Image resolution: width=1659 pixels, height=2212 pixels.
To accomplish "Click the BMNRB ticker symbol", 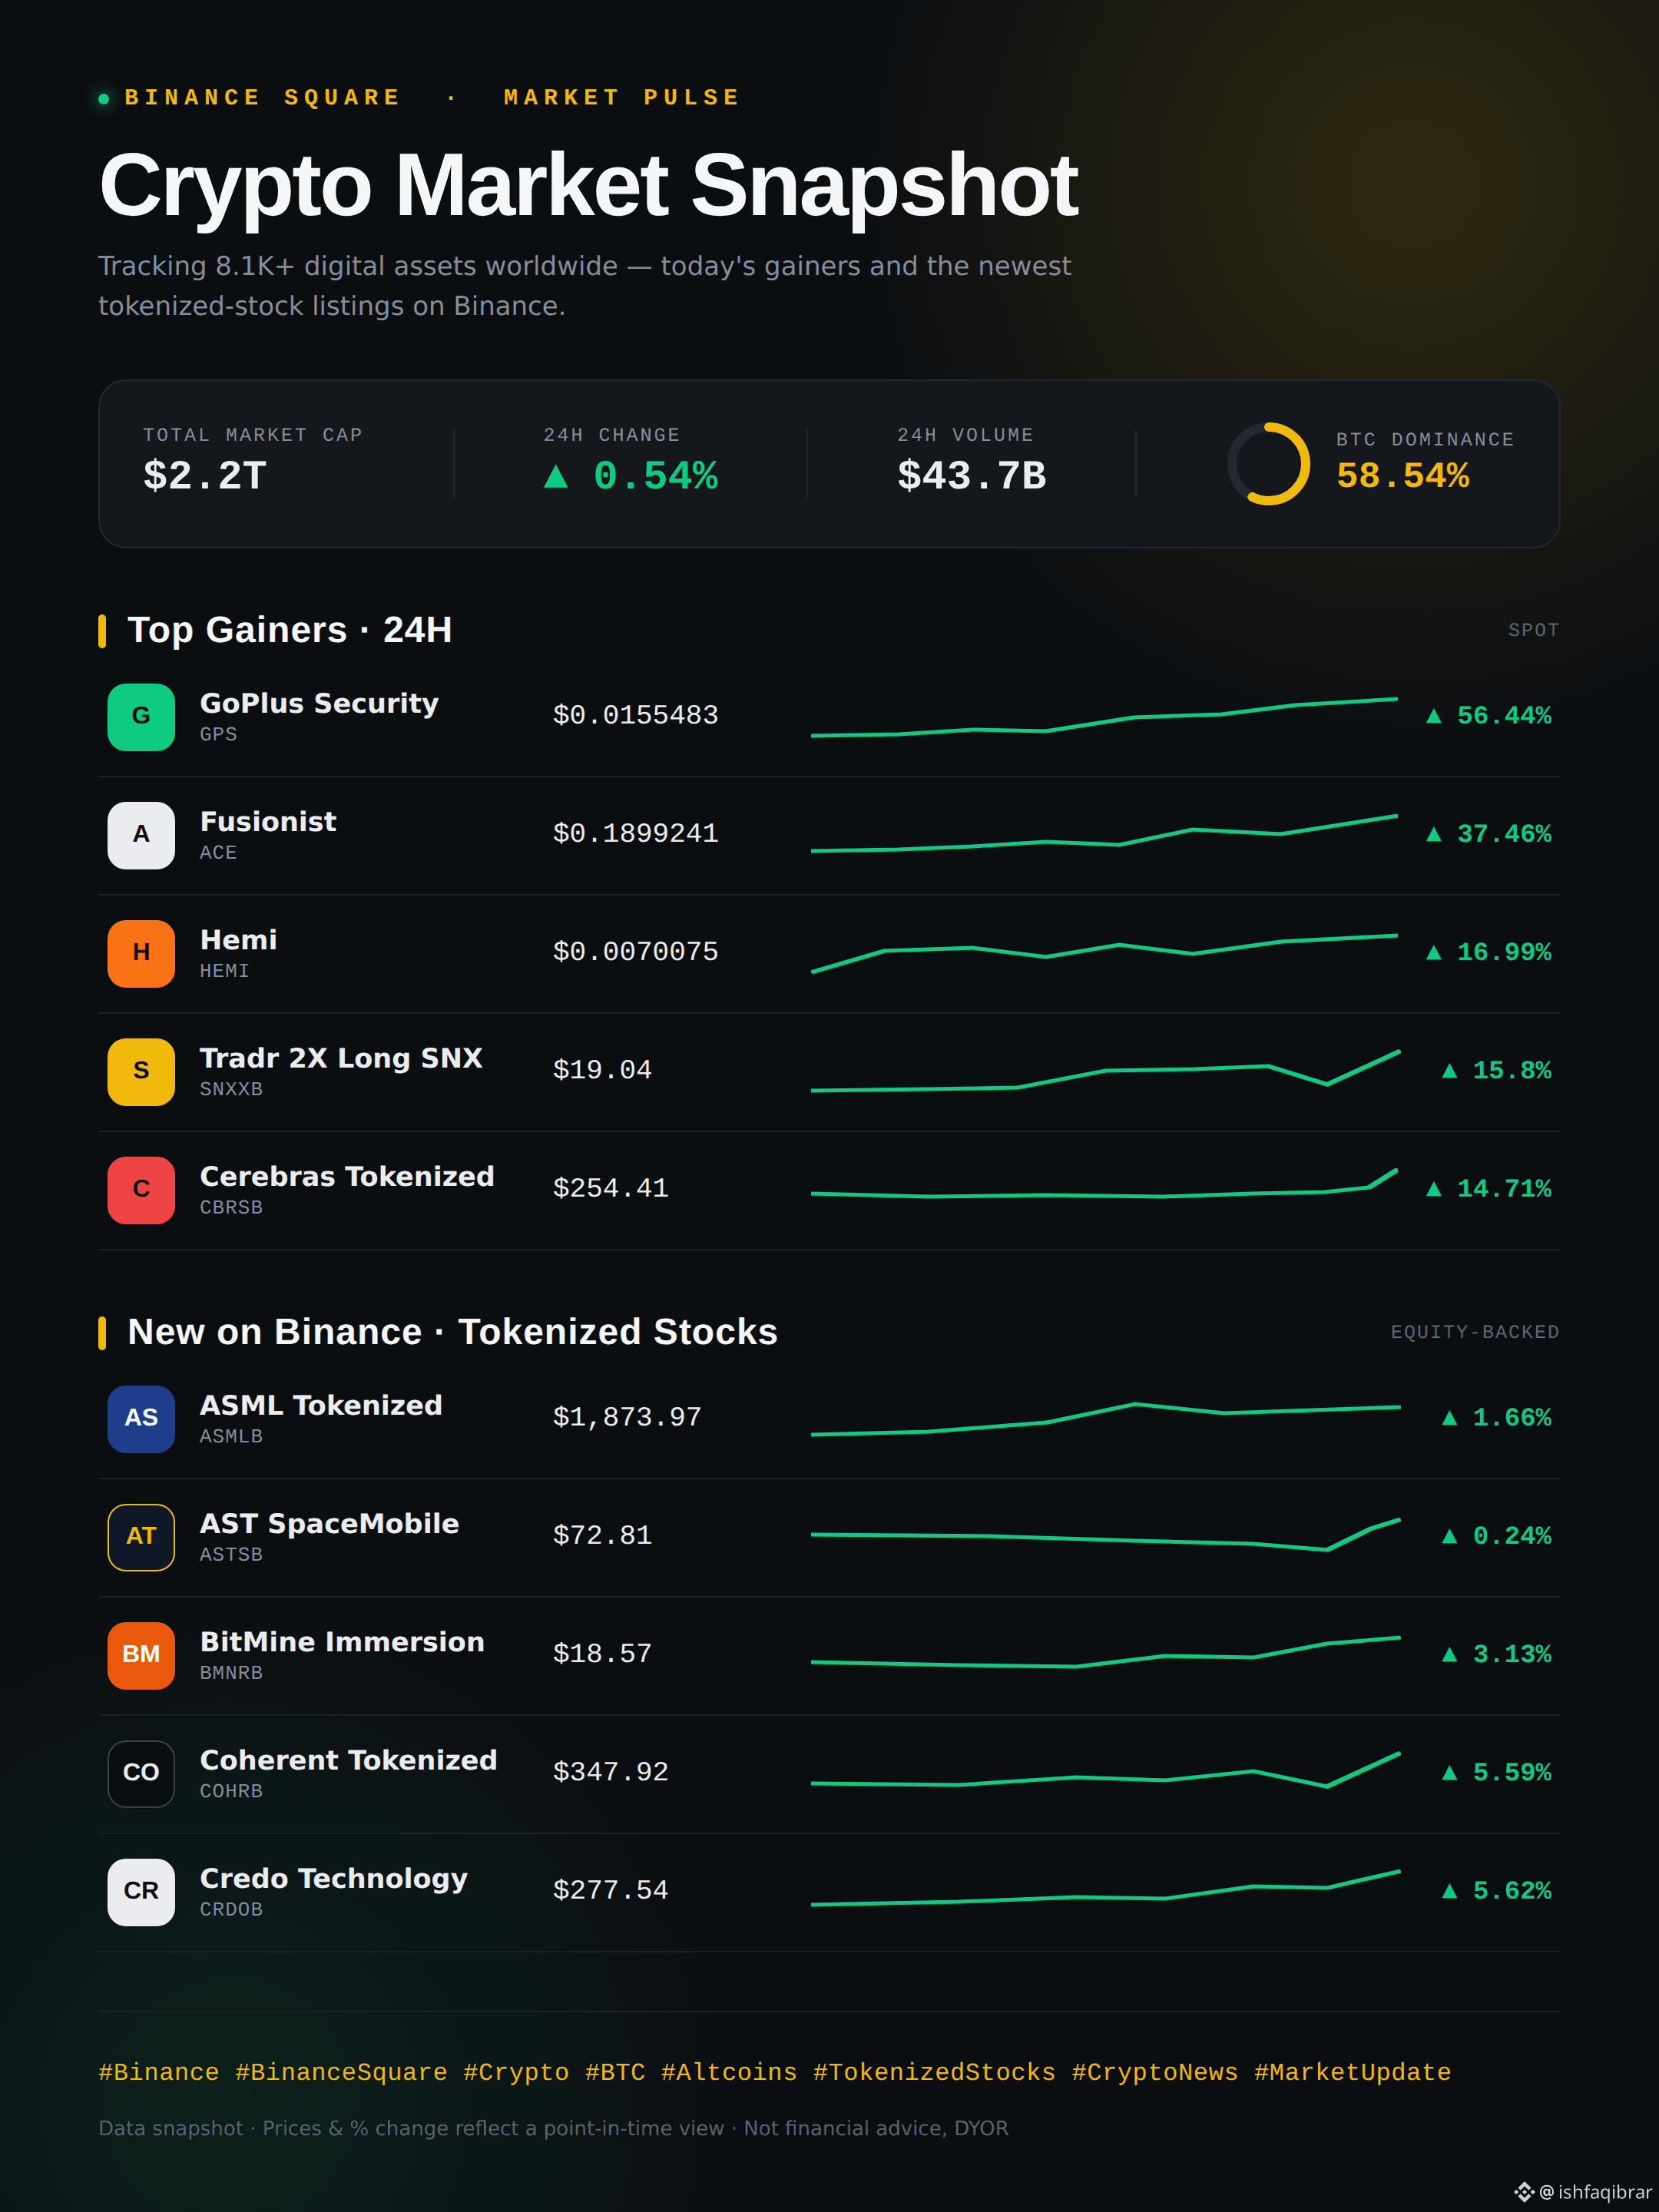I will (x=231, y=1673).
